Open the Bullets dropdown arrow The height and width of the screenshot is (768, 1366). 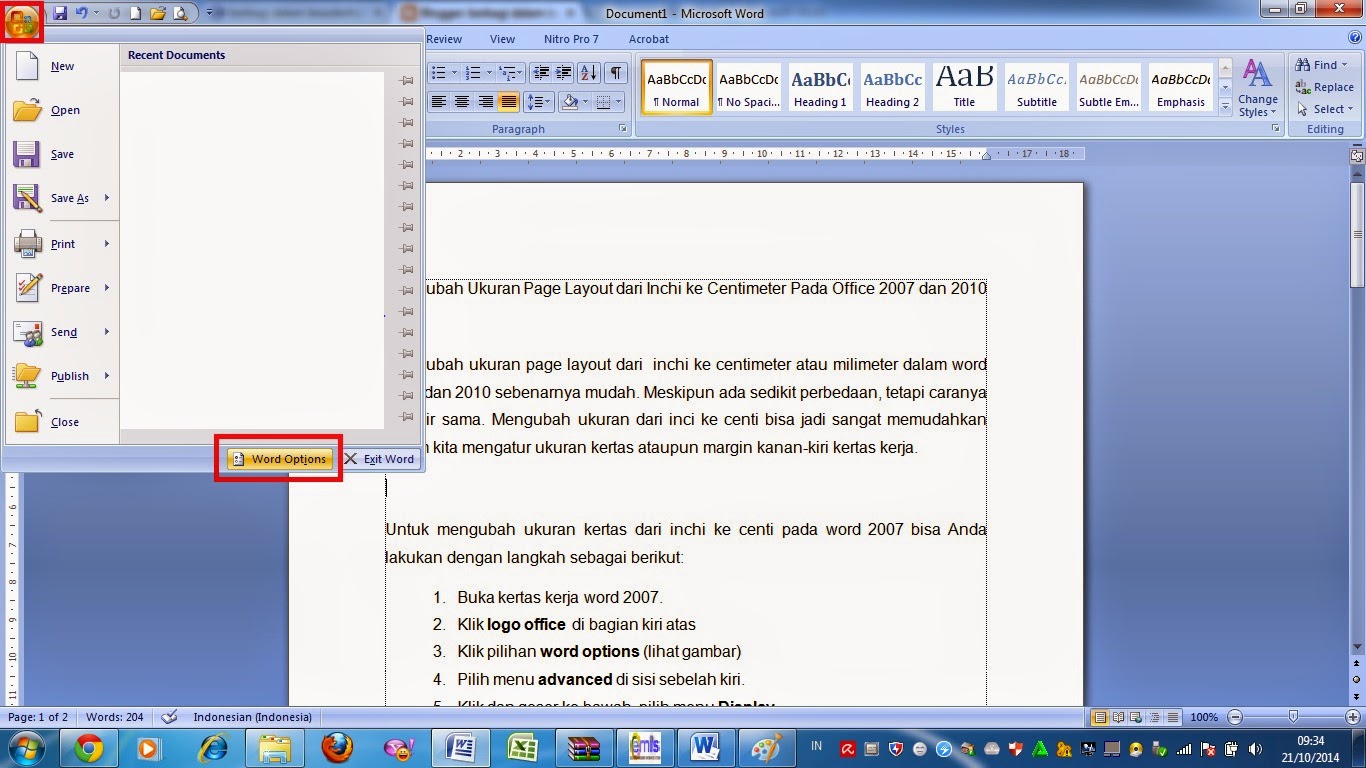point(454,73)
